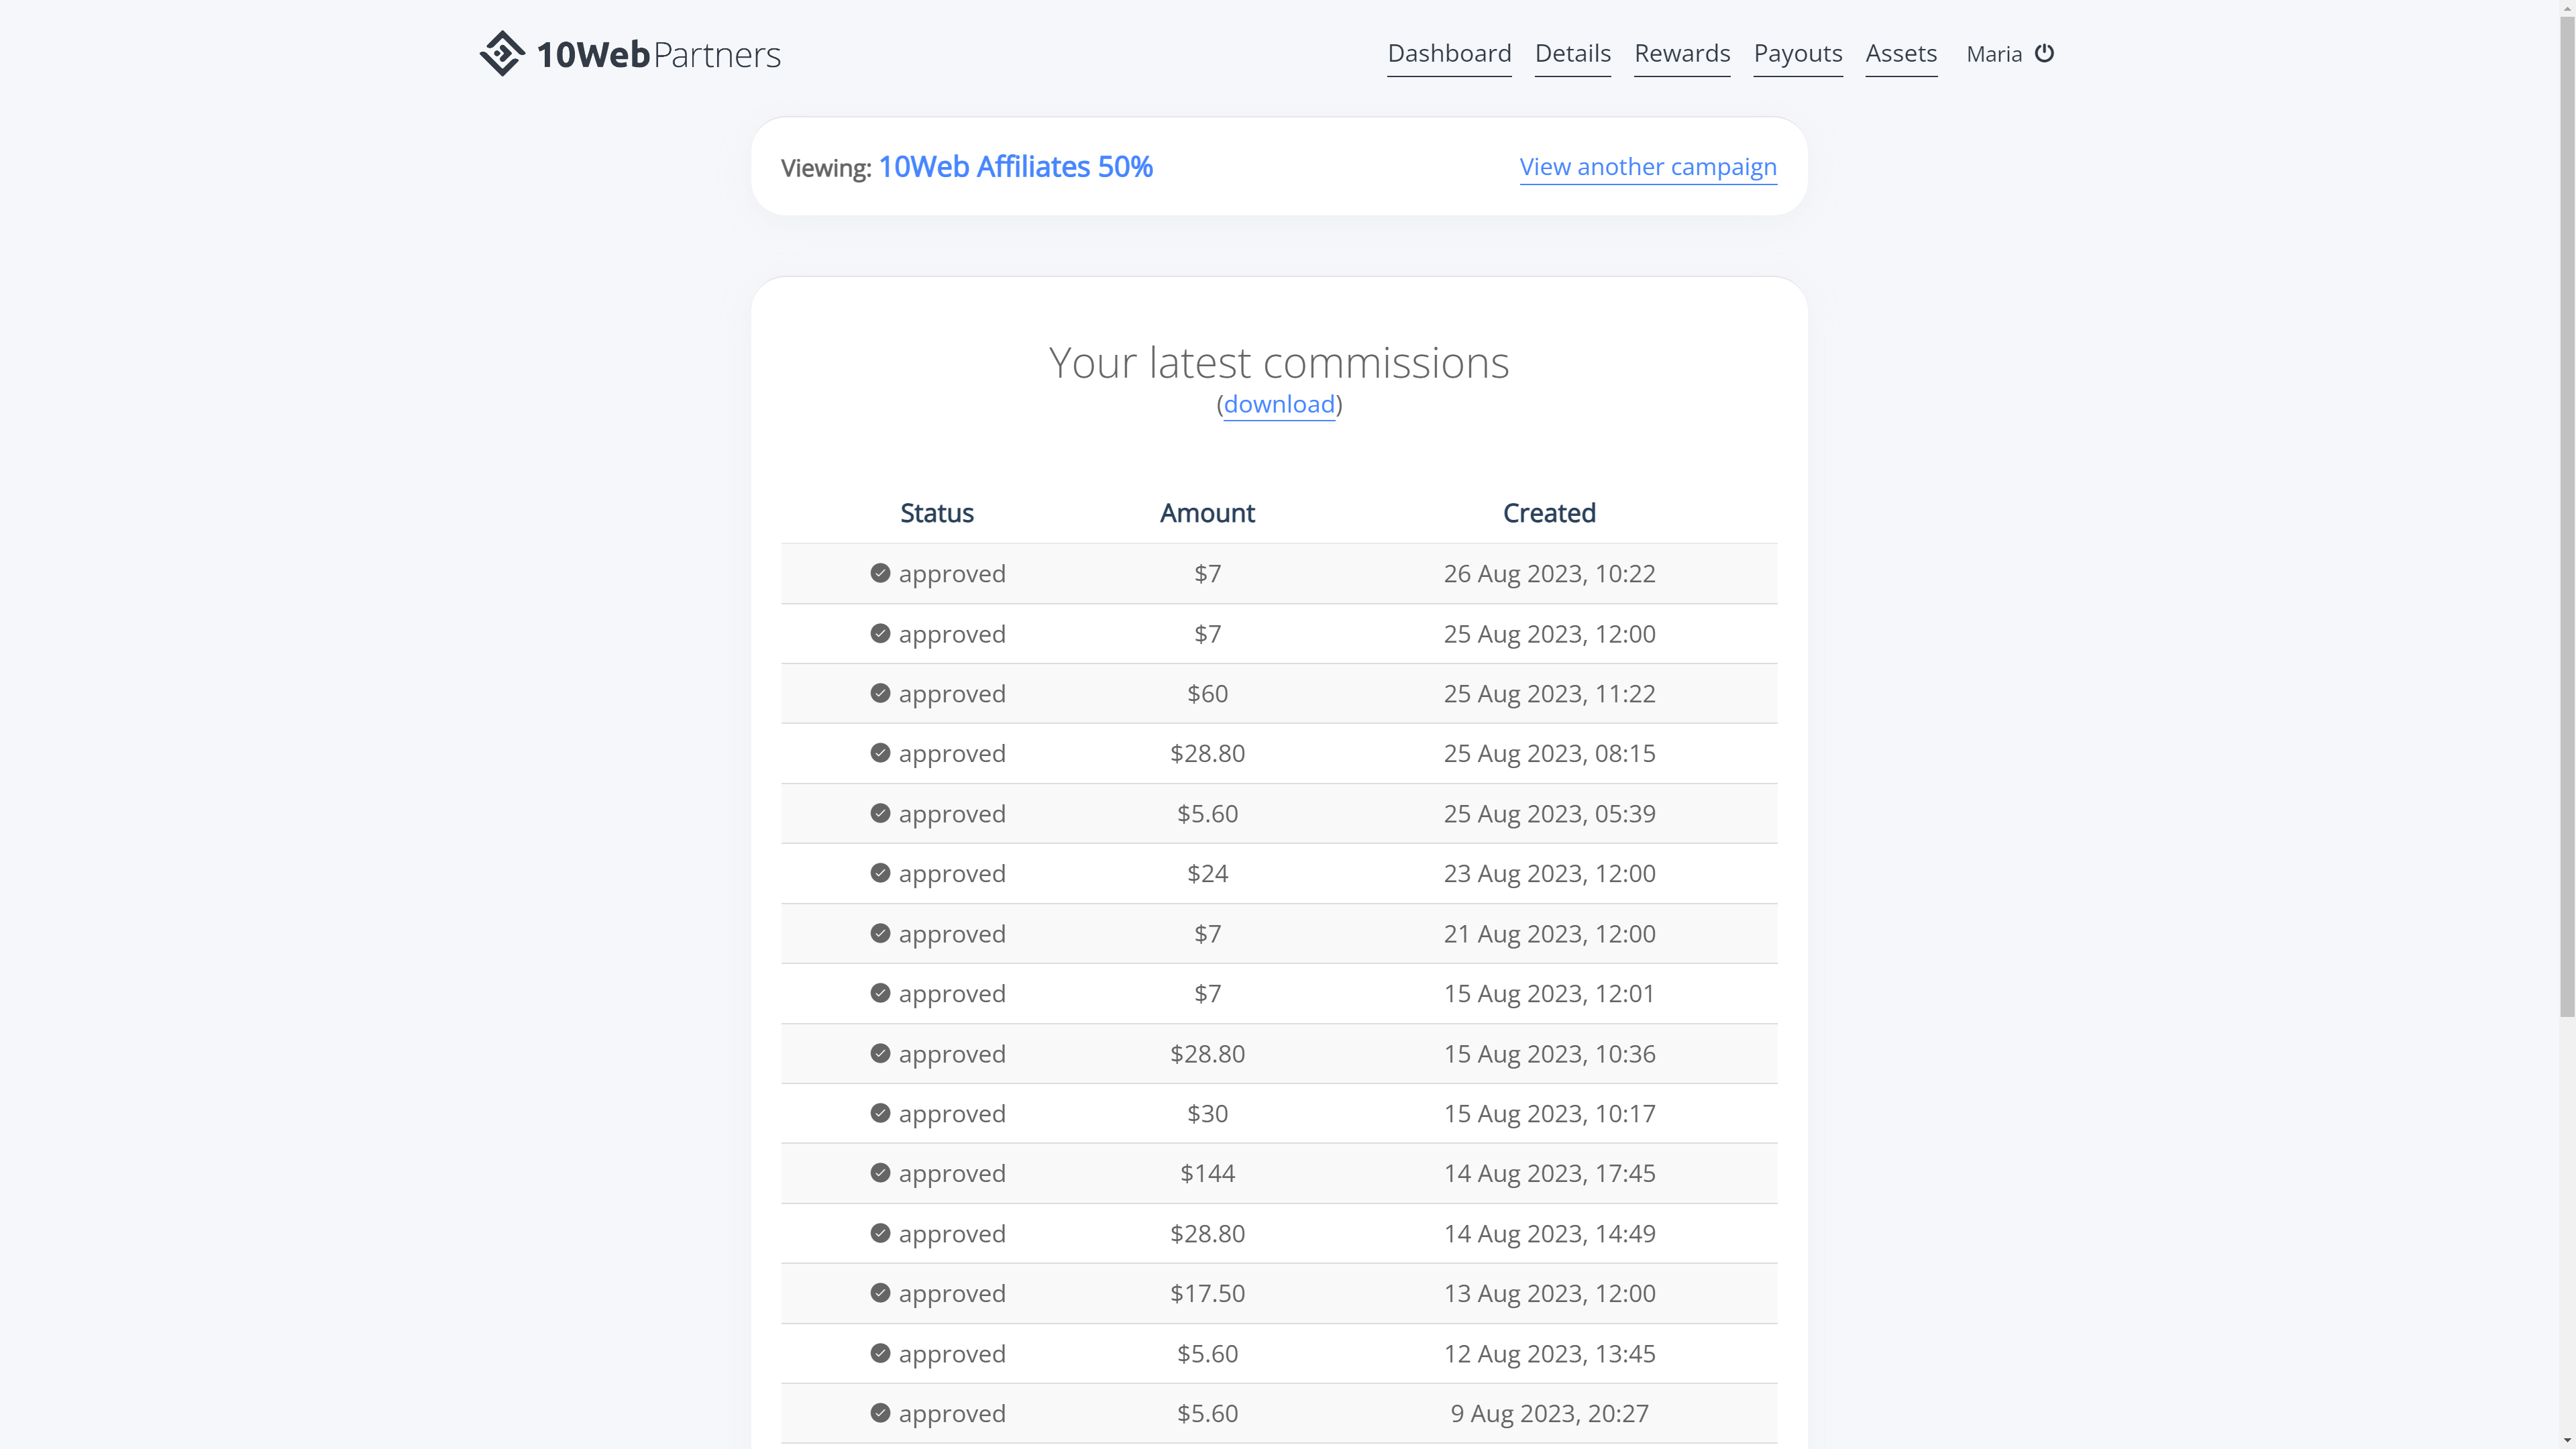The image size is (2576, 1449).
Task: Click the approved check icon for 14 Aug 2023, 14:49
Action: 880,1233
